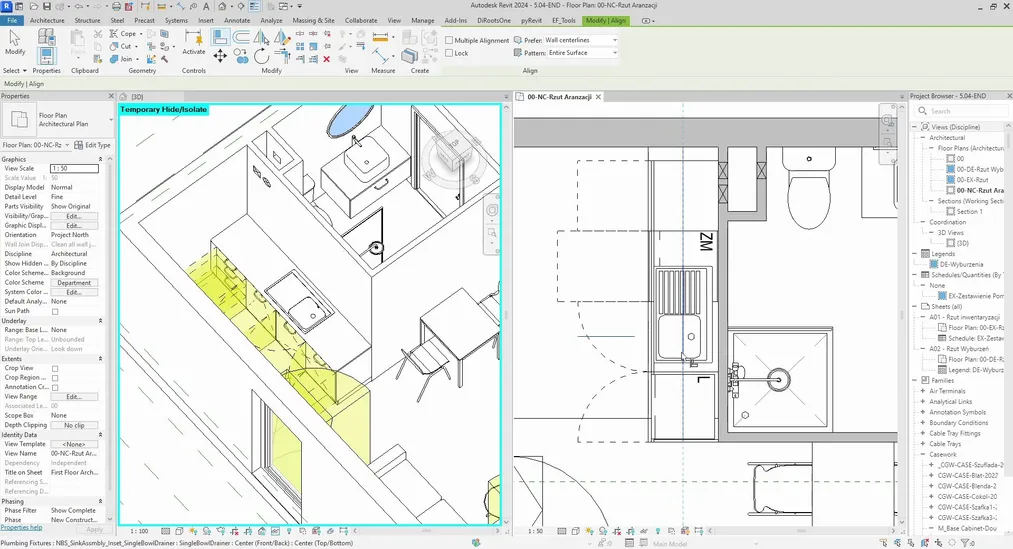Toggle the Annotation Crop checkbox
Screen dimensions: 1013x549
[x=55, y=388]
